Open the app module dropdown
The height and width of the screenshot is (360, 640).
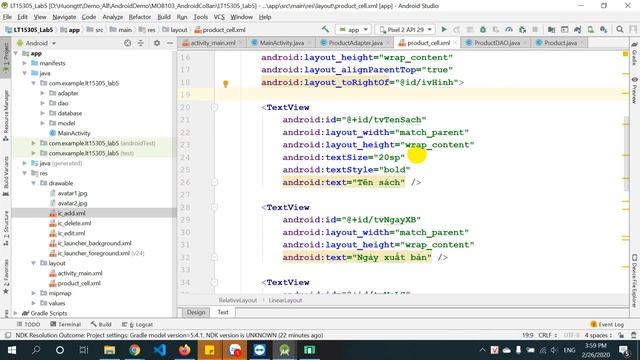click(x=353, y=29)
